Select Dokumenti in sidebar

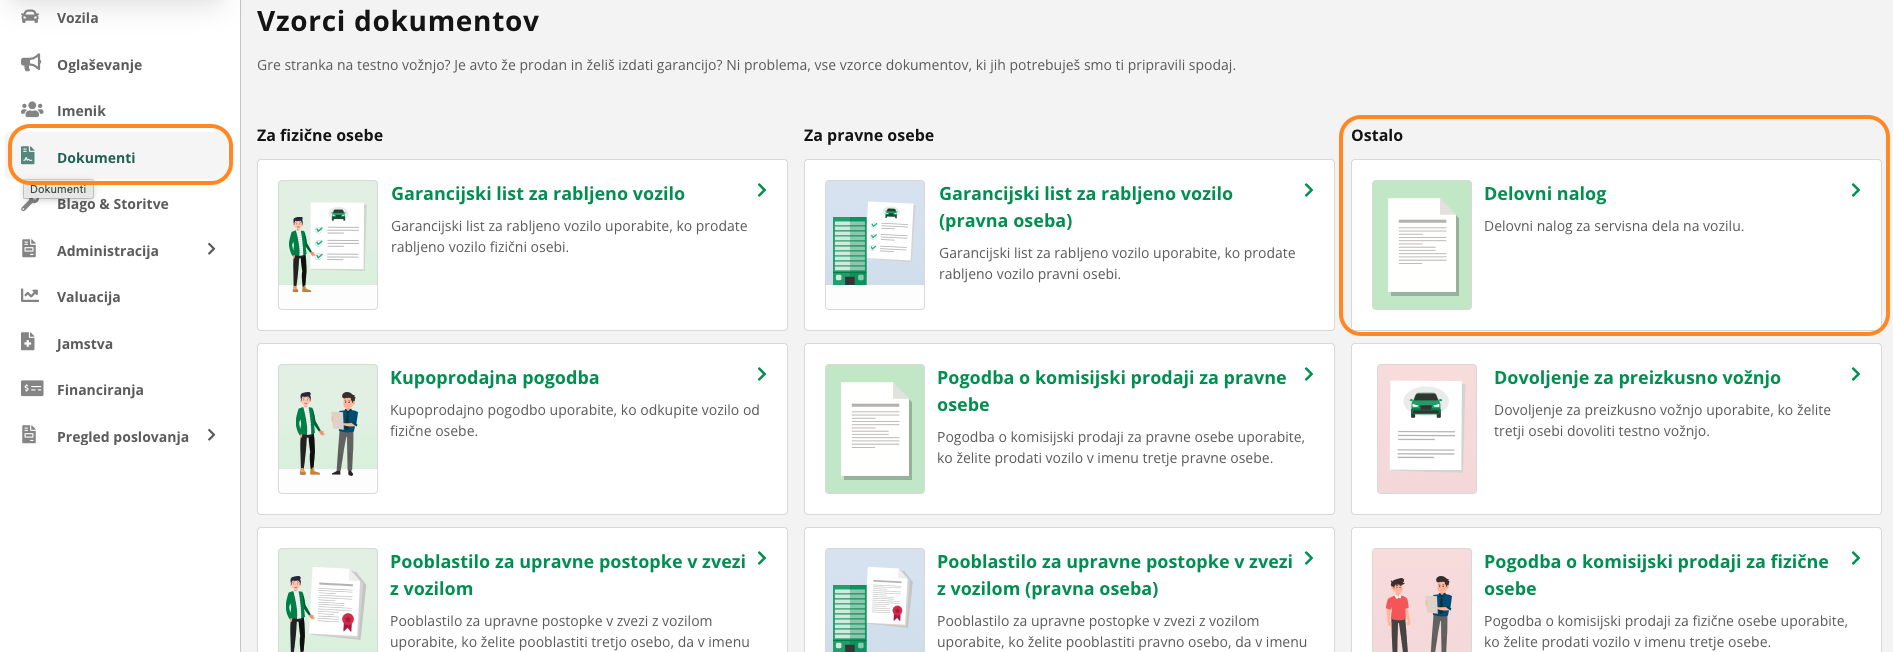(96, 158)
